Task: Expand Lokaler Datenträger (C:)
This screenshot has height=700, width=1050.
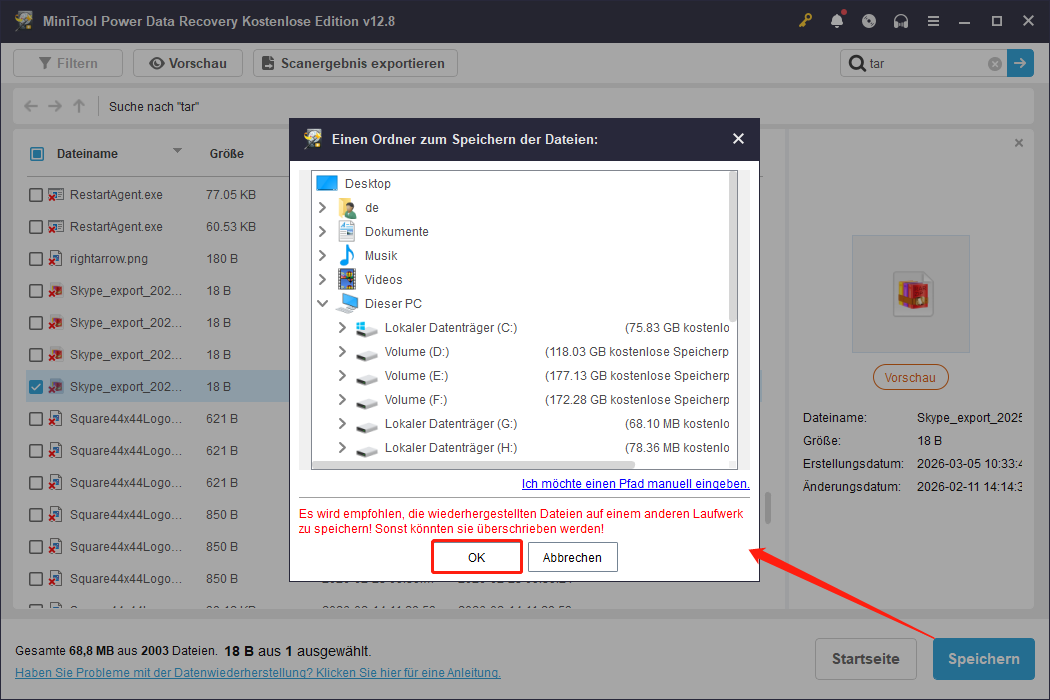Action: coord(342,328)
